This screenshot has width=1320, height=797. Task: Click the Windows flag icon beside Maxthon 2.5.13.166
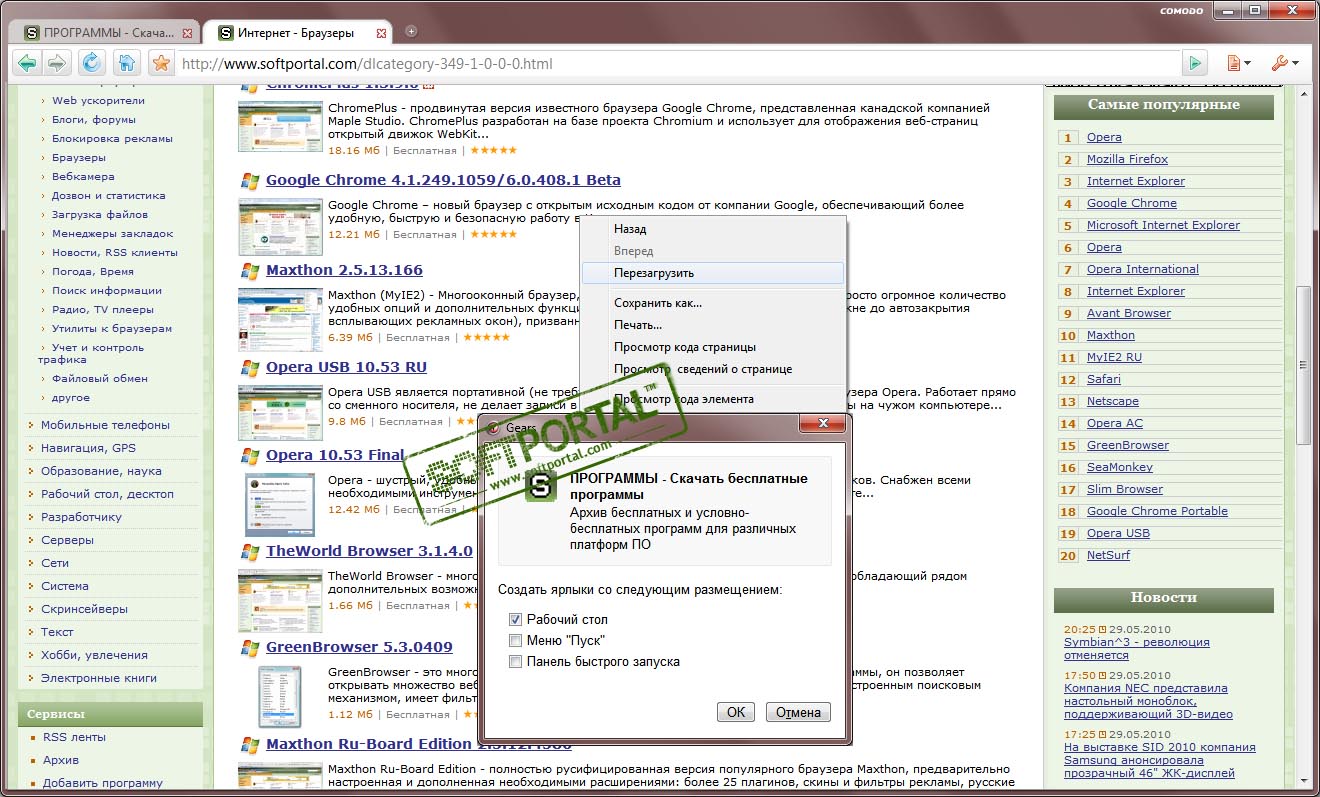250,271
